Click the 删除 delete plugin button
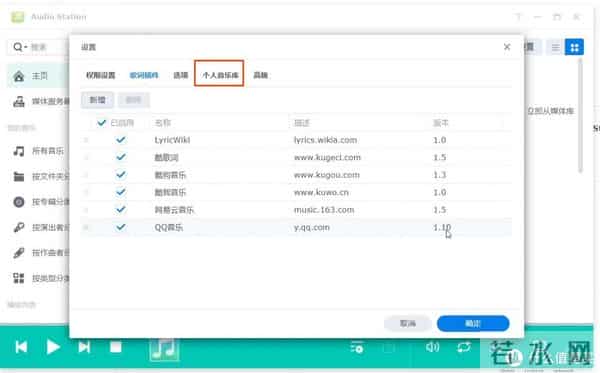The image size is (600, 373). (134, 100)
